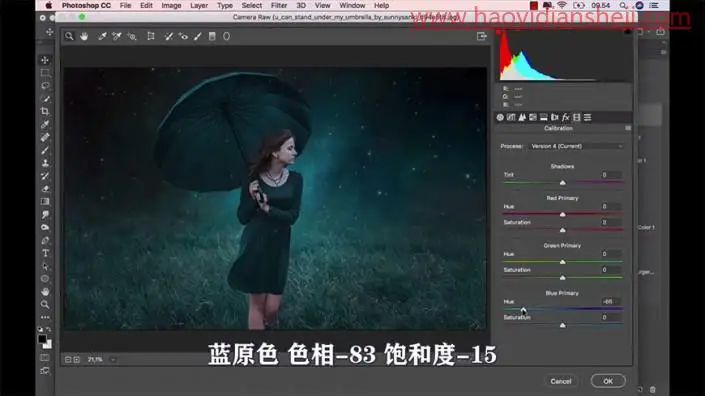Click the Shadows Tint slider handle
This screenshot has width=705, height=396.
tap(562, 182)
